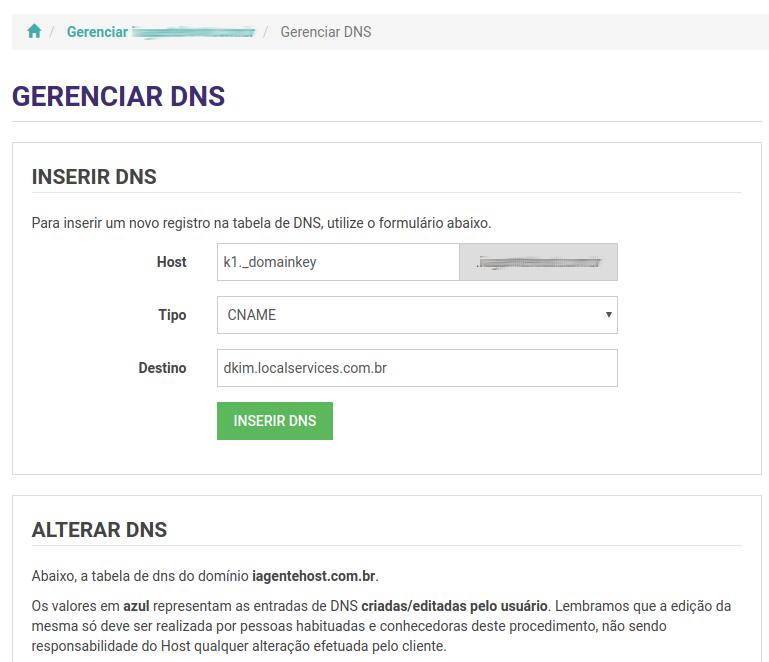Click the home icon in the breadcrumb
The height and width of the screenshot is (662, 769).
click(x=34, y=32)
